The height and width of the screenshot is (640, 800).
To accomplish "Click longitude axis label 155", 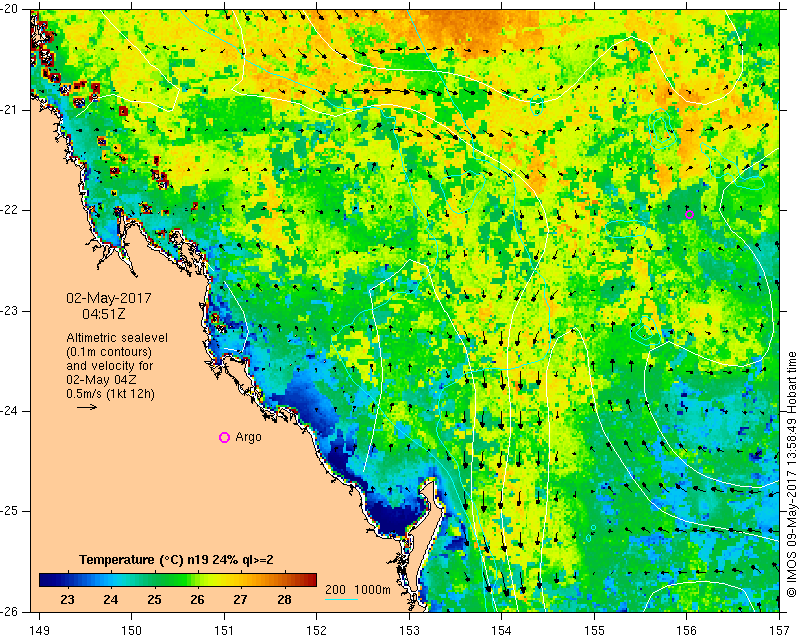I will coord(594,631).
